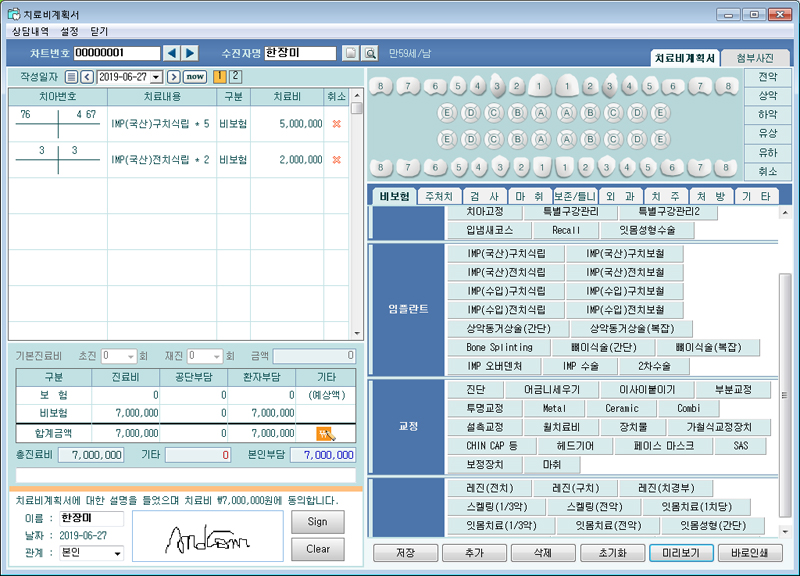This screenshot has width=800, height=576.
Task: Switch to the 첨부사진 tab
Action: click(x=755, y=58)
